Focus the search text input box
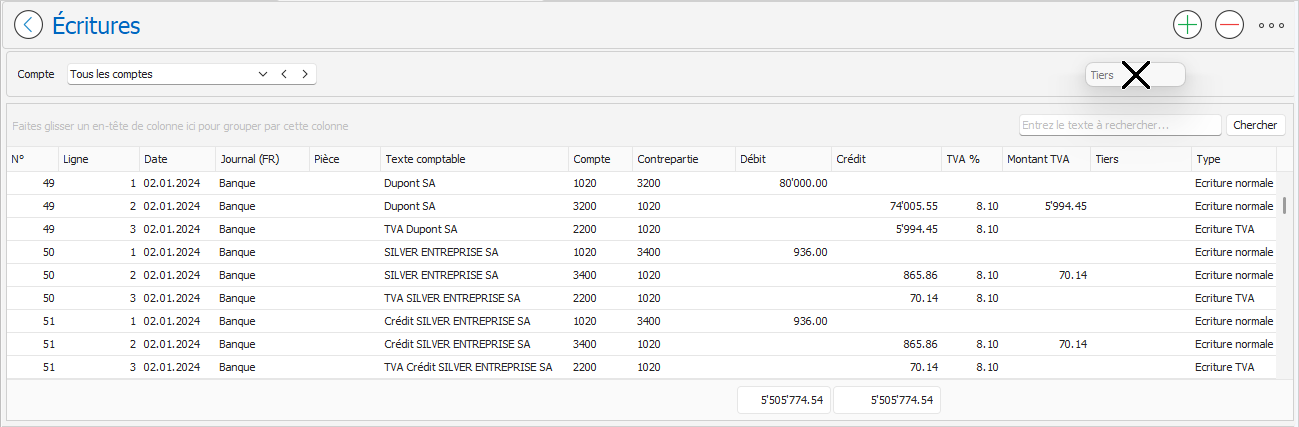This screenshot has width=1299, height=427. [1120, 125]
